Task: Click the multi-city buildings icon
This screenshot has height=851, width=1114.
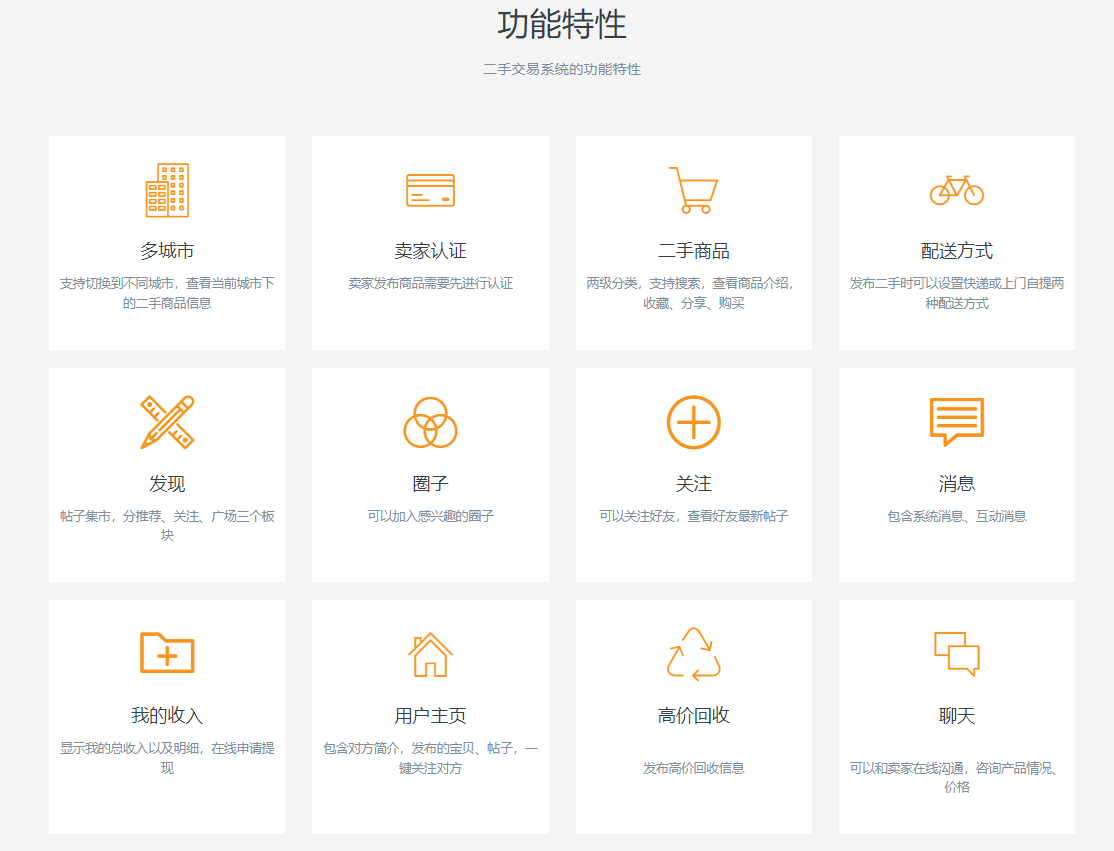Action: tap(167, 190)
